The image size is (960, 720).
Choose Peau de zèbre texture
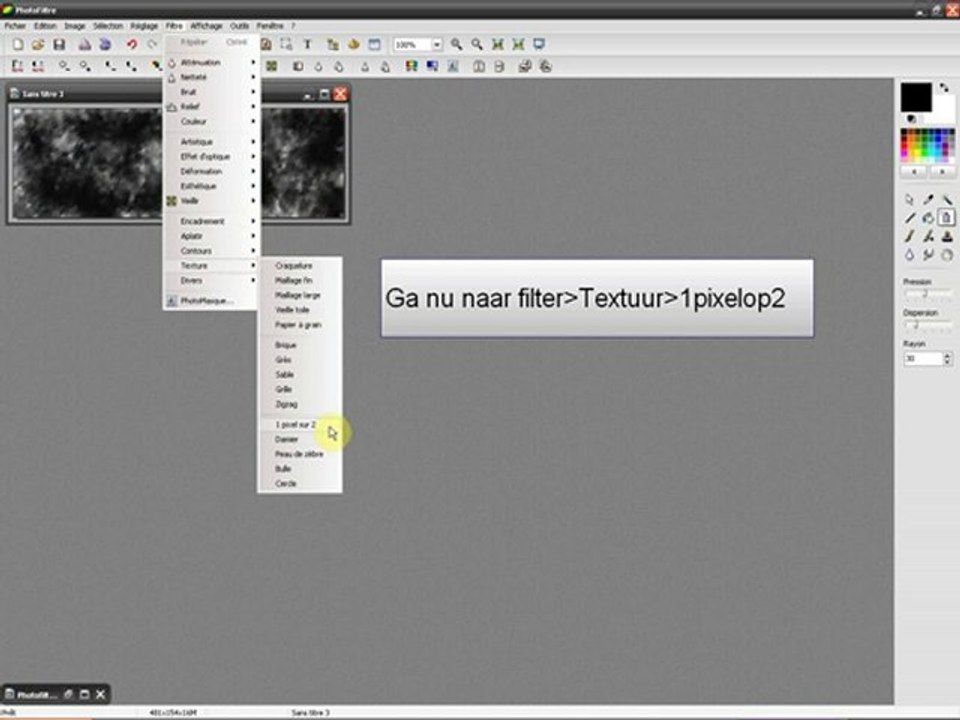pos(299,454)
